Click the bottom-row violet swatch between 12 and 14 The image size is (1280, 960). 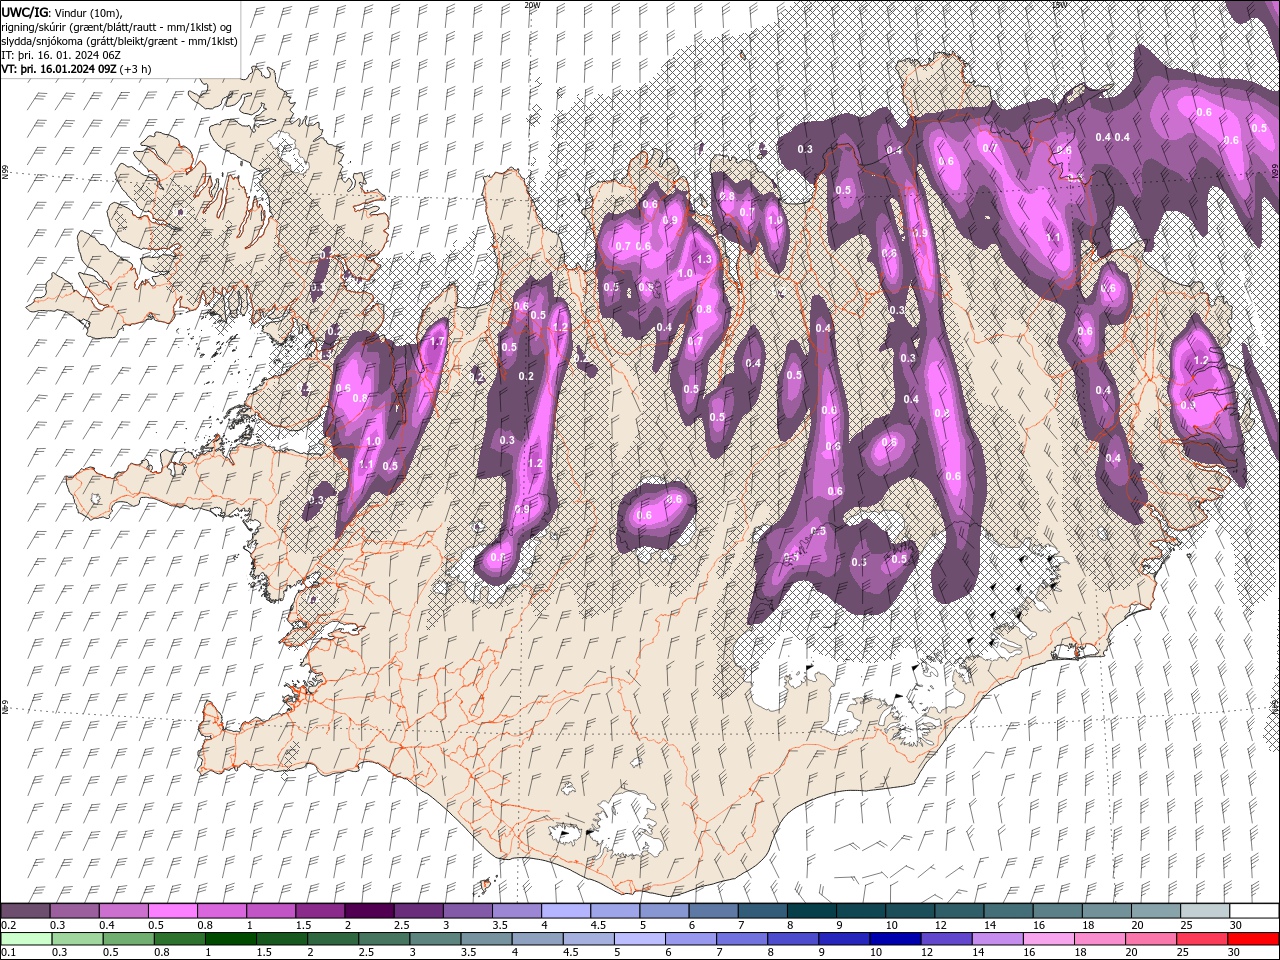947,939
